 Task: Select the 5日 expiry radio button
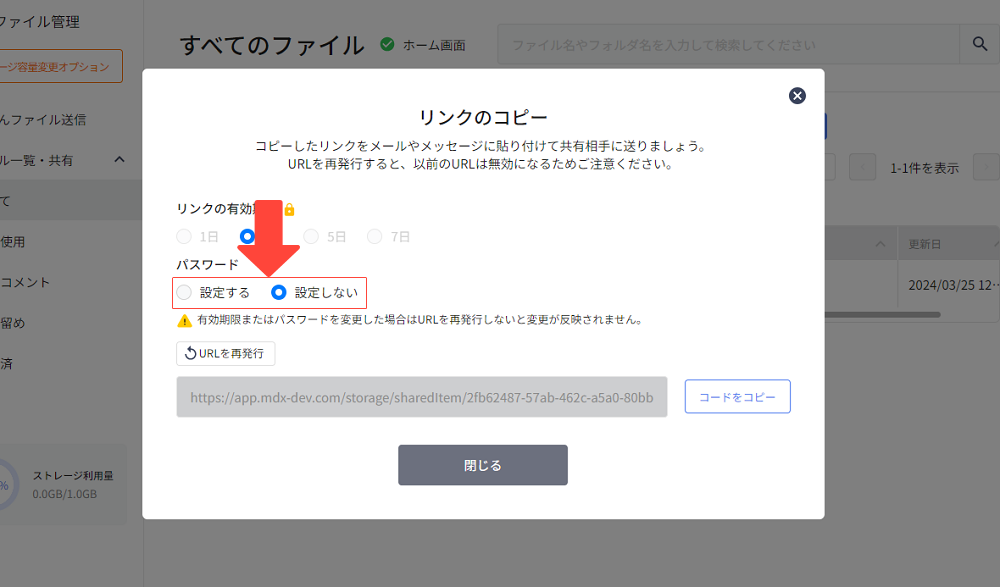[x=311, y=237]
